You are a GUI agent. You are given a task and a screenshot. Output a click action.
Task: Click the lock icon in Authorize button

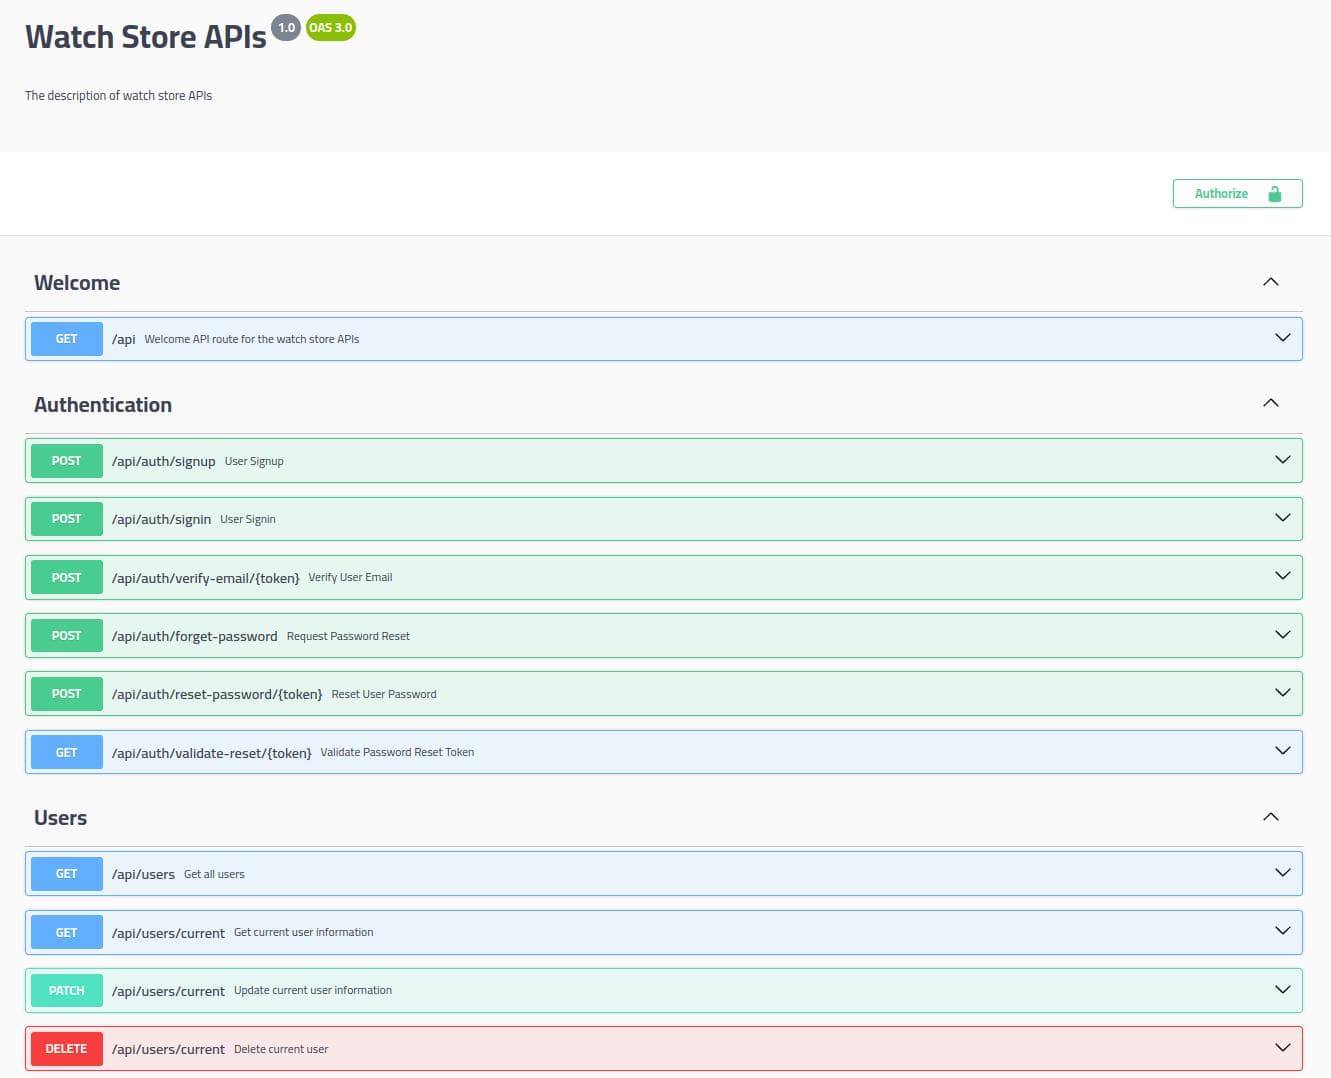coord(1274,194)
